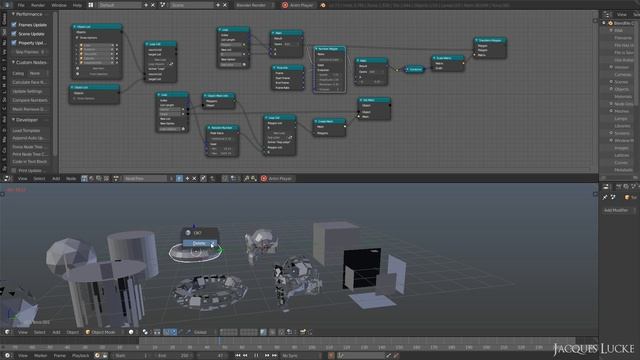This screenshot has width=640, height=360.
Task: Click the Code in Text Block button
Action: click(x=29, y=162)
